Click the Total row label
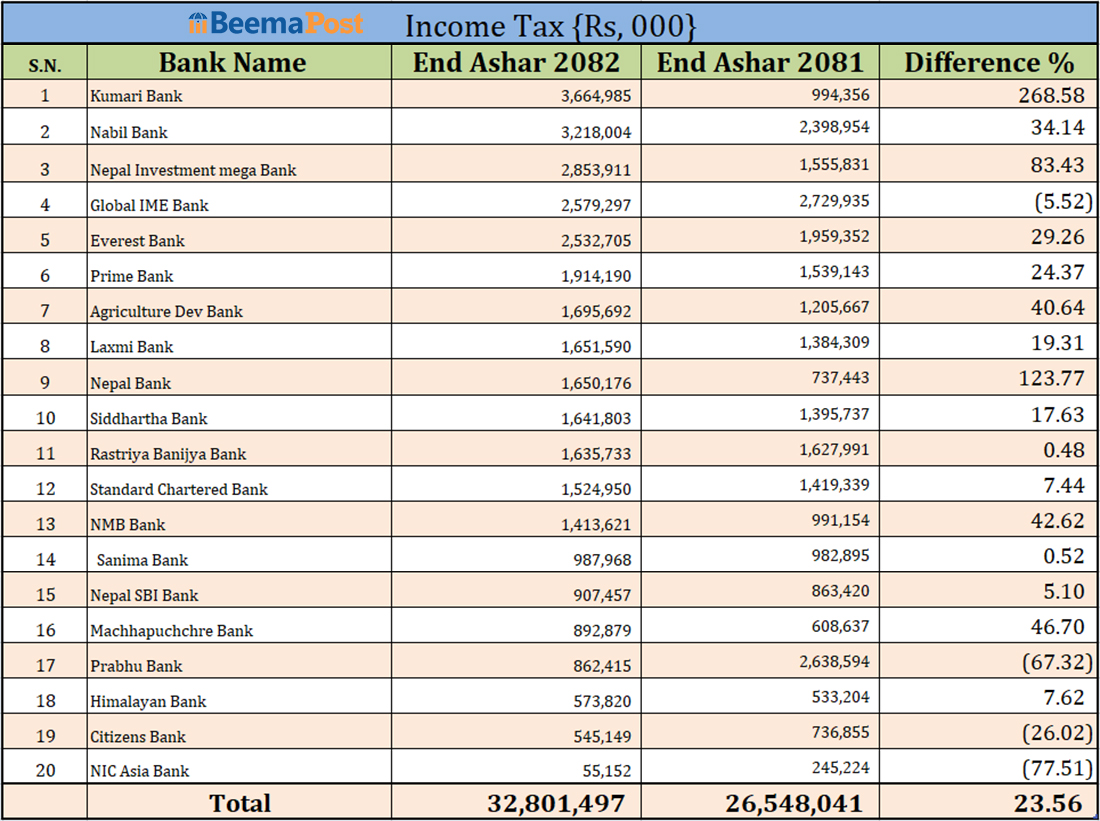Screen dimensions: 1100x821 [239, 803]
